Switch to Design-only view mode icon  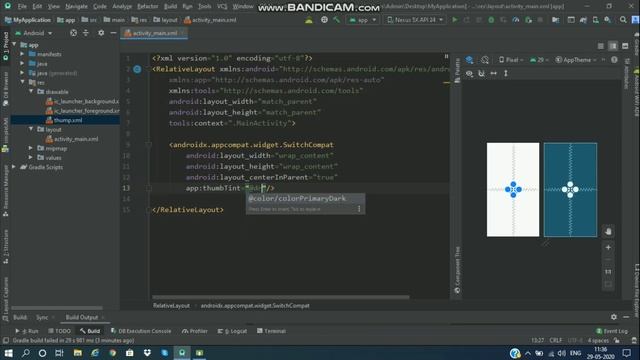(625, 46)
